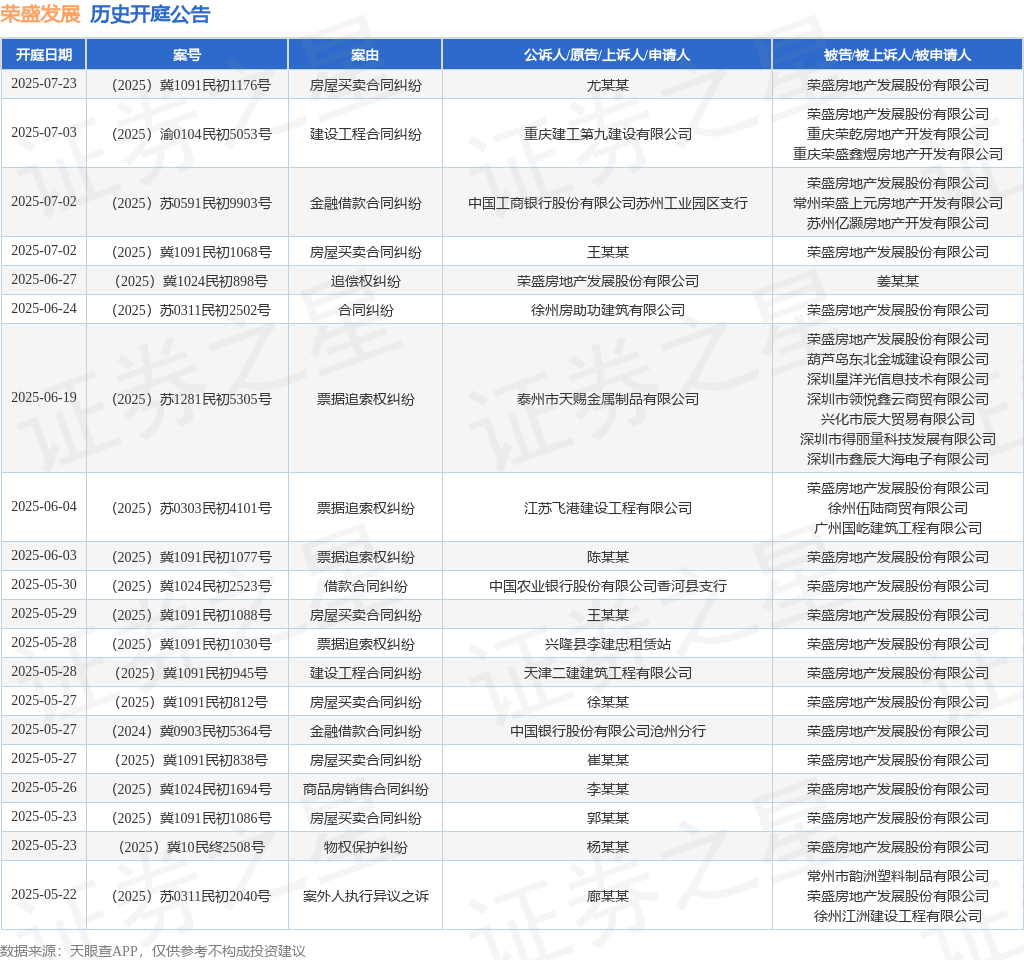Select plaintiff 泰州市天赐金属制品有限公司
This screenshot has width=1024, height=960.
coord(607,399)
